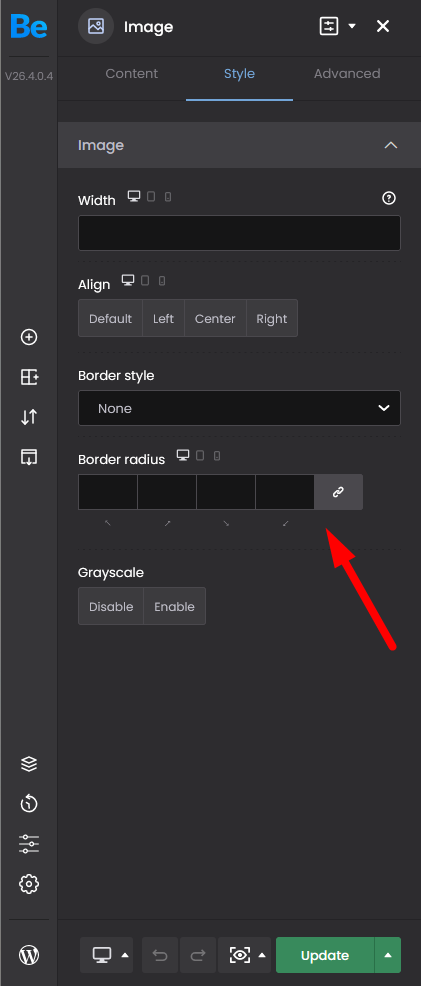Open the Border style dropdown

[239, 408]
